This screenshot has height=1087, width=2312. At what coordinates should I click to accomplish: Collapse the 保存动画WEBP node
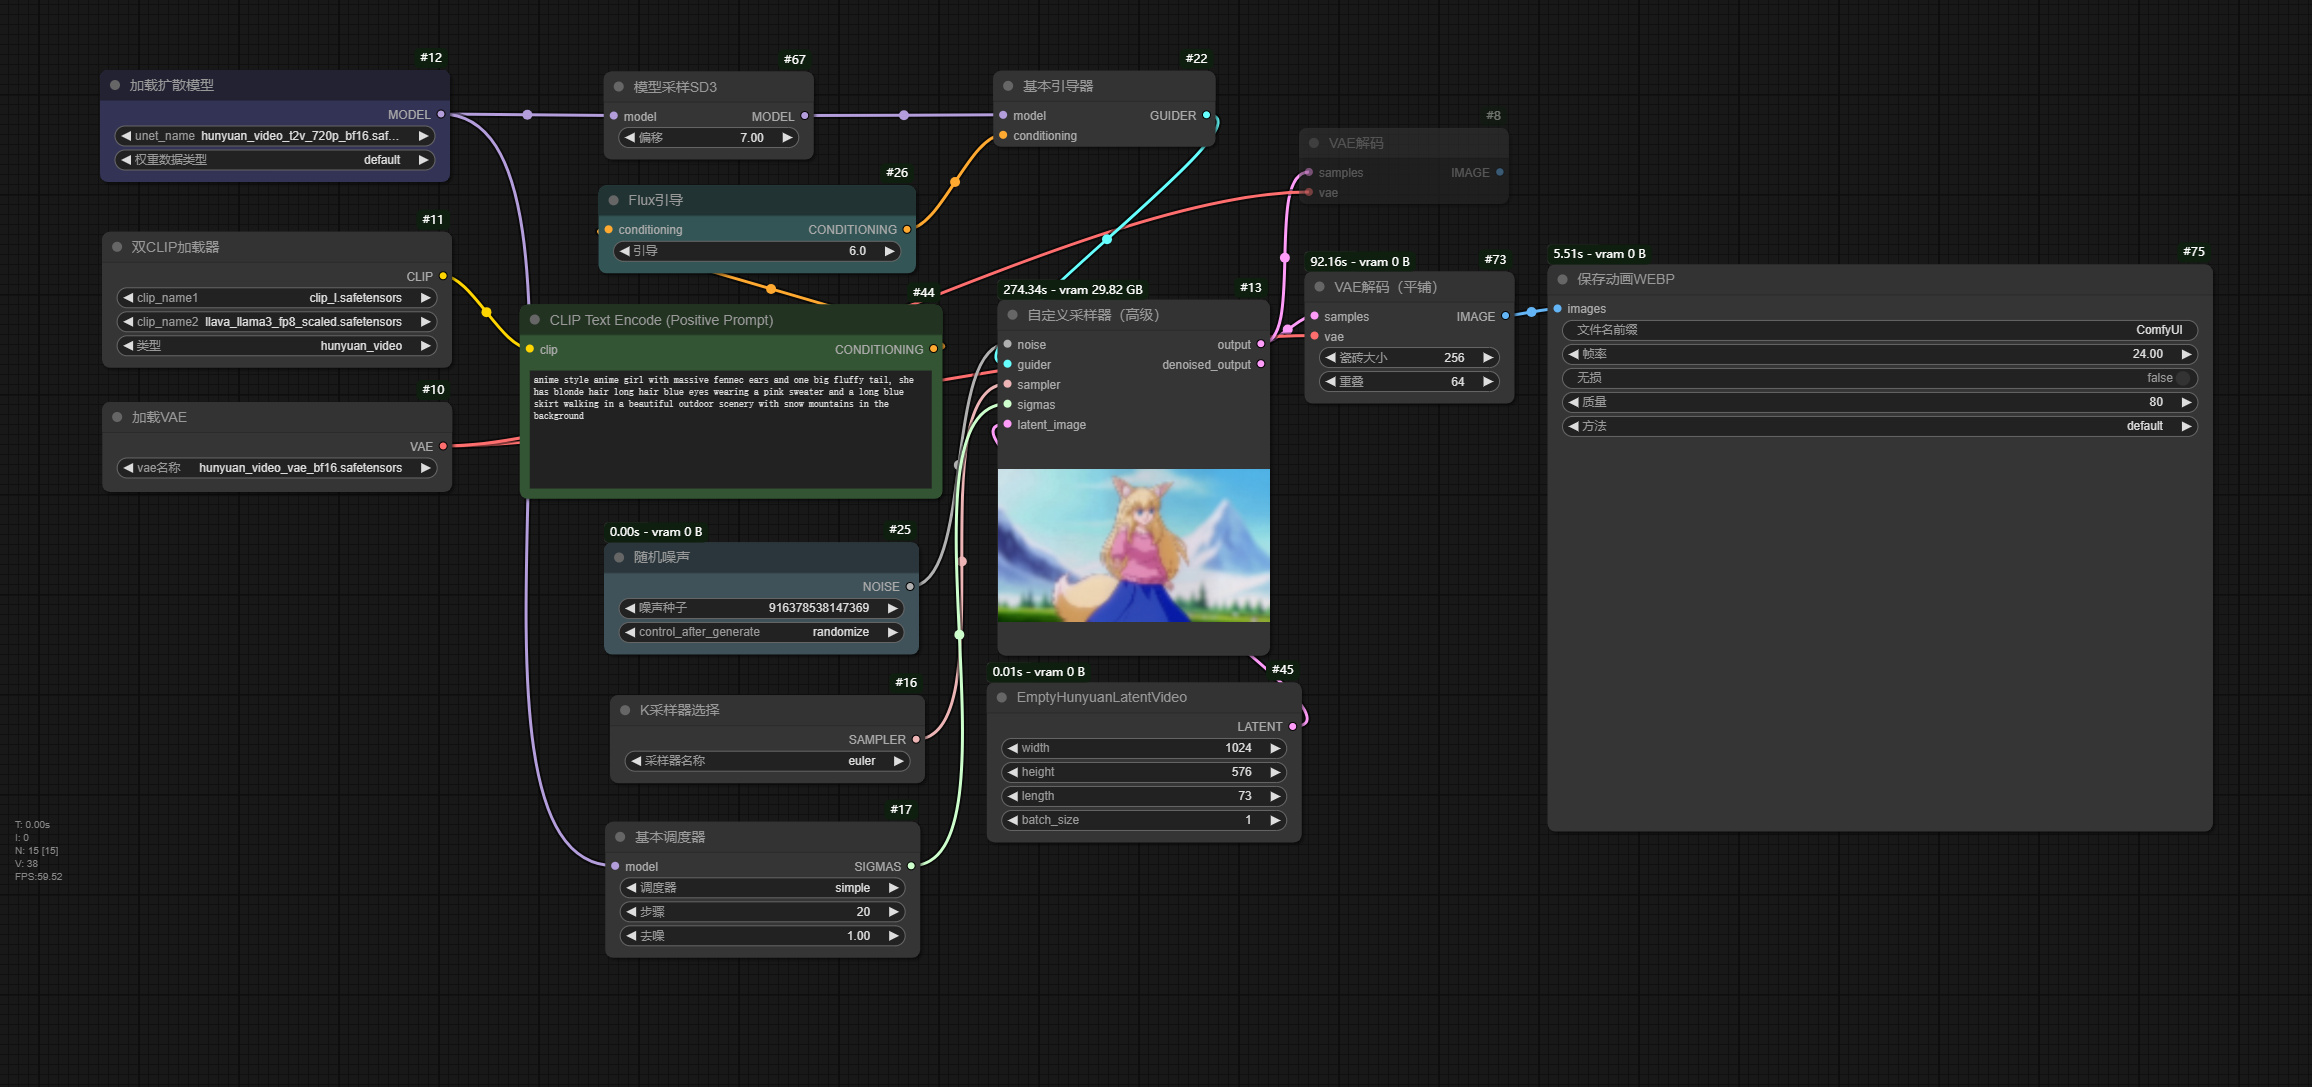(1562, 279)
